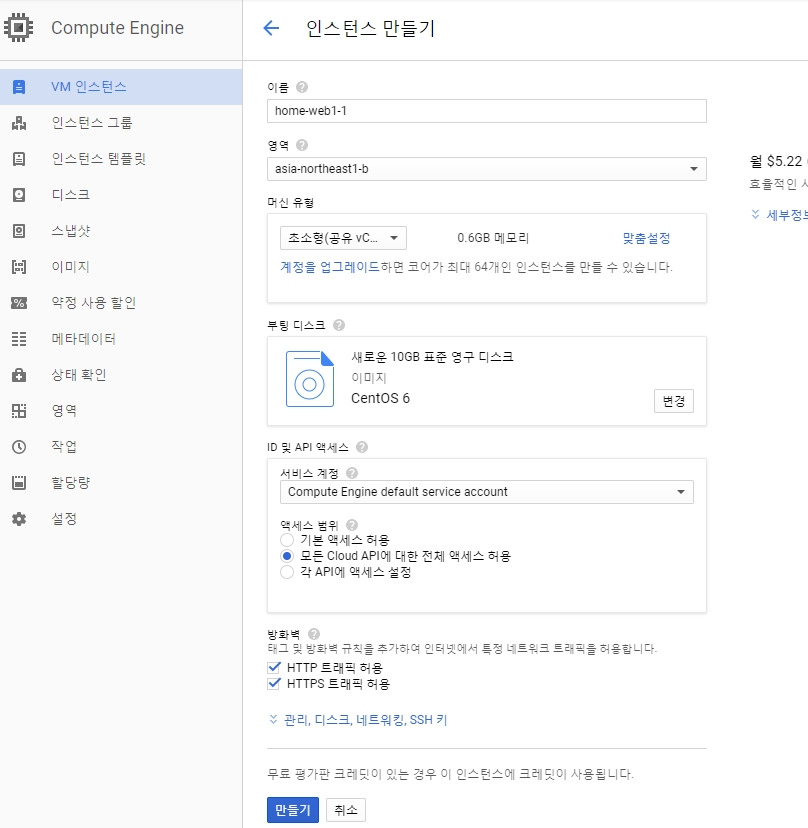
Task: Click the 설정 gear icon
Action: (19, 519)
